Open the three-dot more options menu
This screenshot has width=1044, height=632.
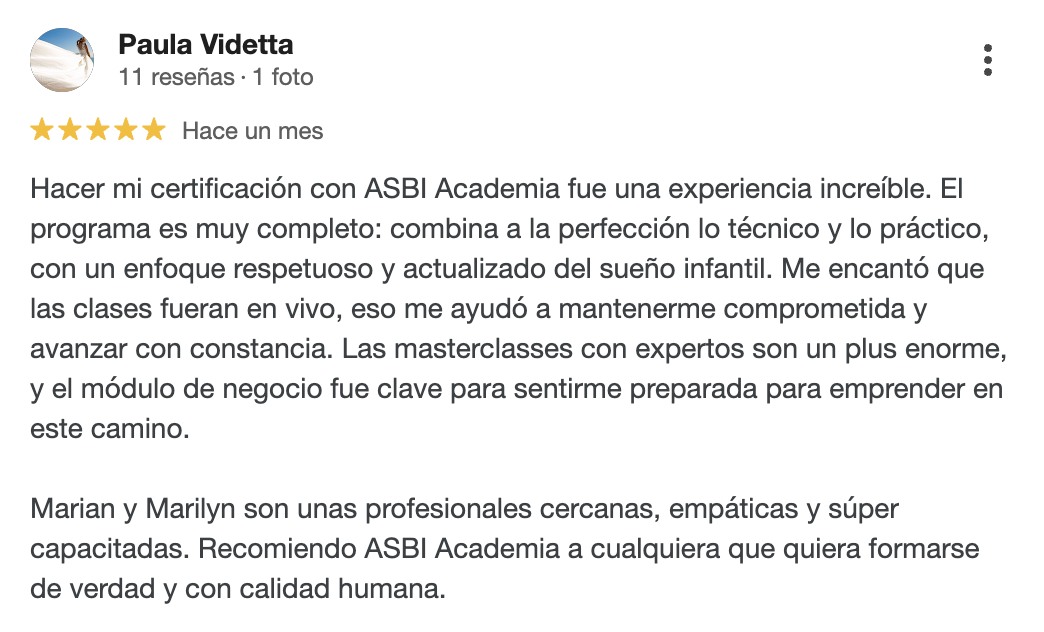click(x=988, y=60)
